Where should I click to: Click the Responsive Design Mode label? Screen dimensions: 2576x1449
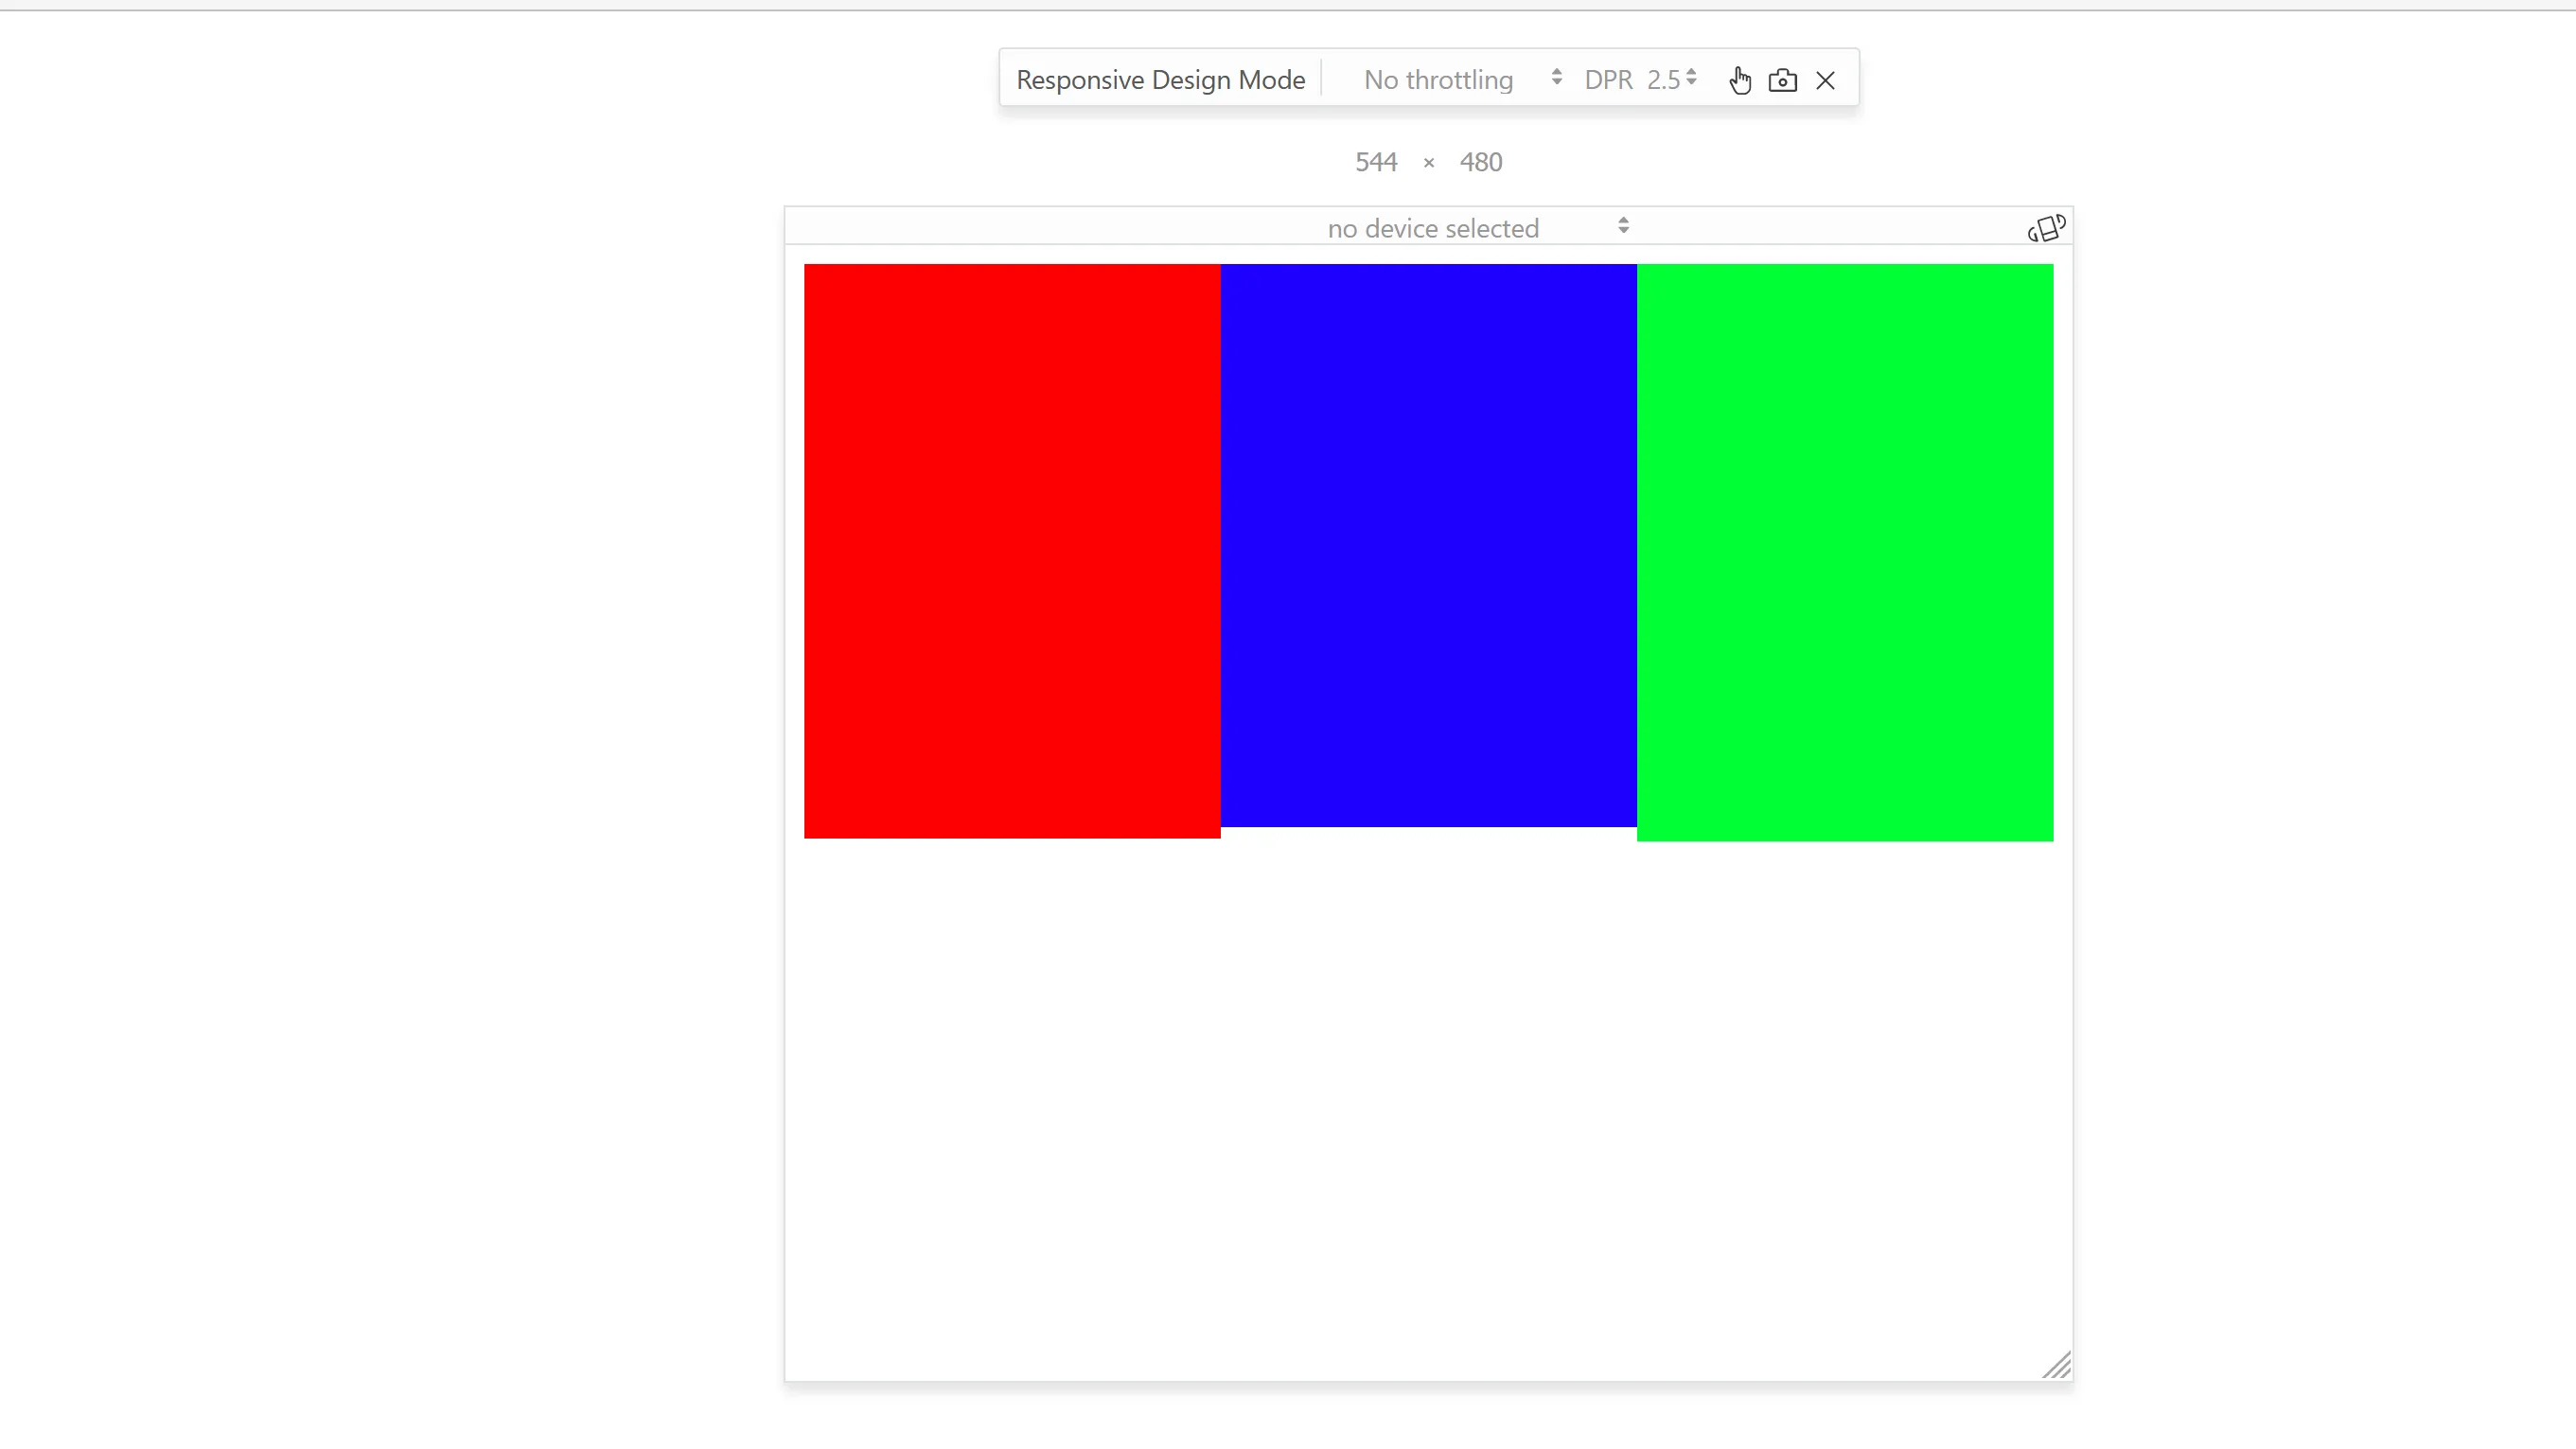pyautogui.click(x=1160, y=80)
